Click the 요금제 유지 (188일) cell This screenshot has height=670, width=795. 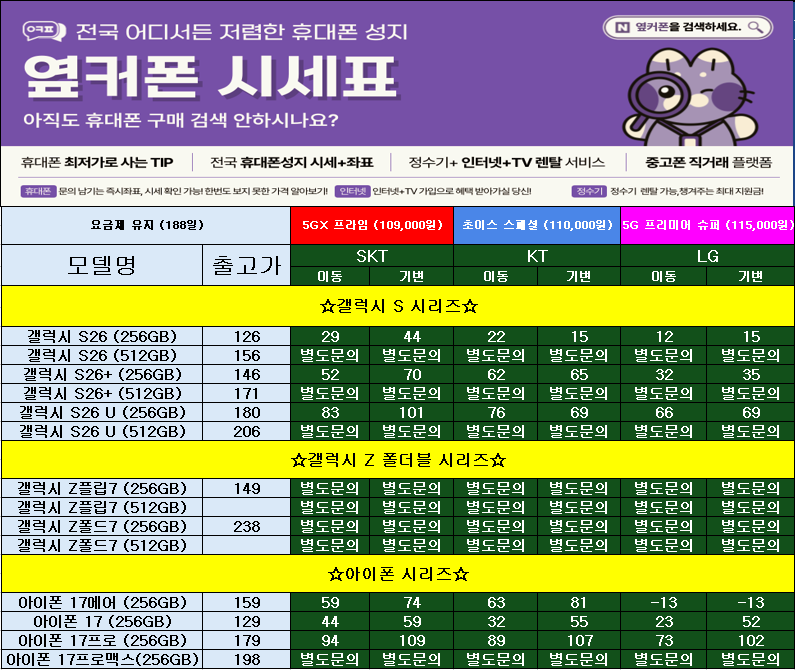click(146, 225)
